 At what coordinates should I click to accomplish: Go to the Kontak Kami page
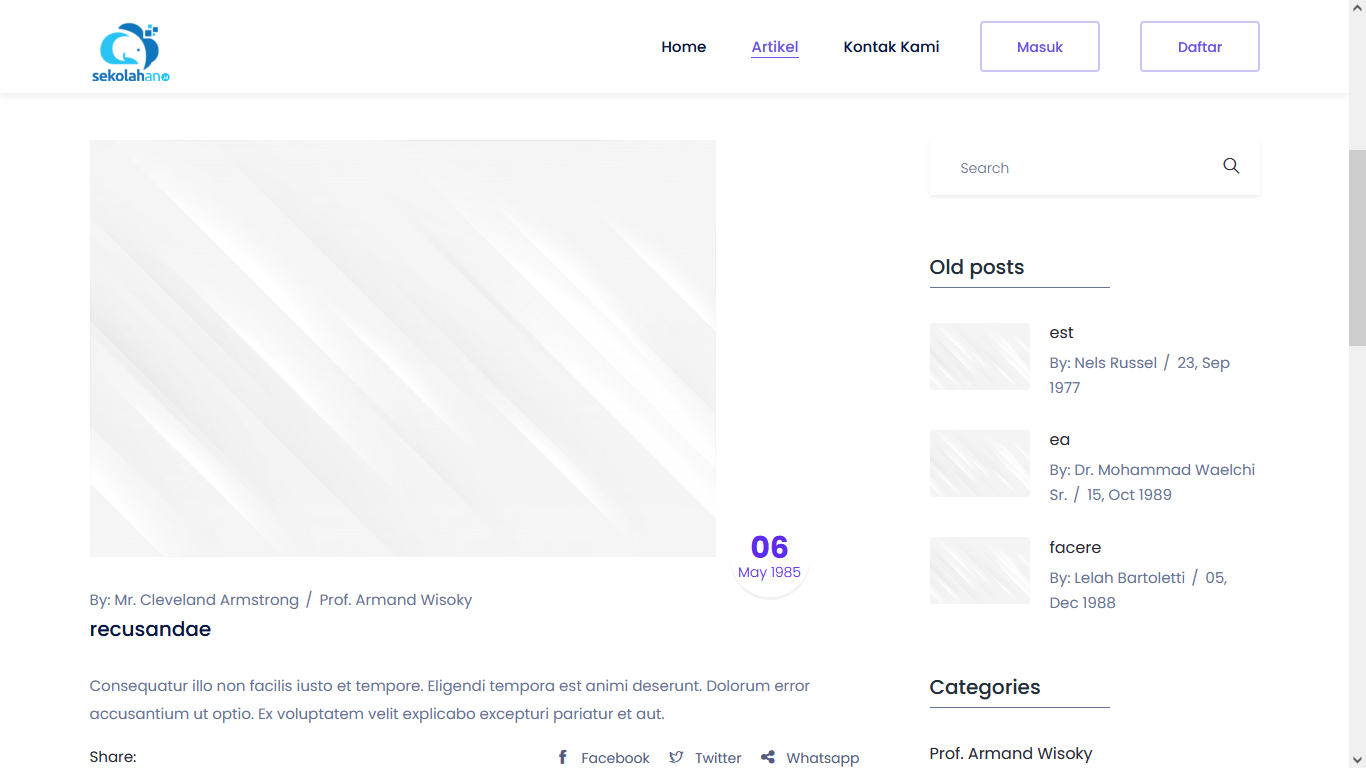click(891, 47)
